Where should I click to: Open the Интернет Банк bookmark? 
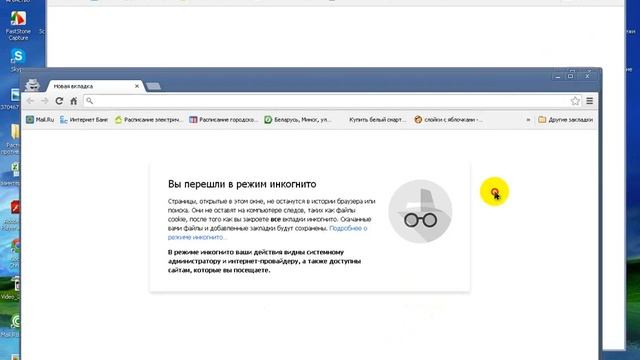(x=84, y=120)
